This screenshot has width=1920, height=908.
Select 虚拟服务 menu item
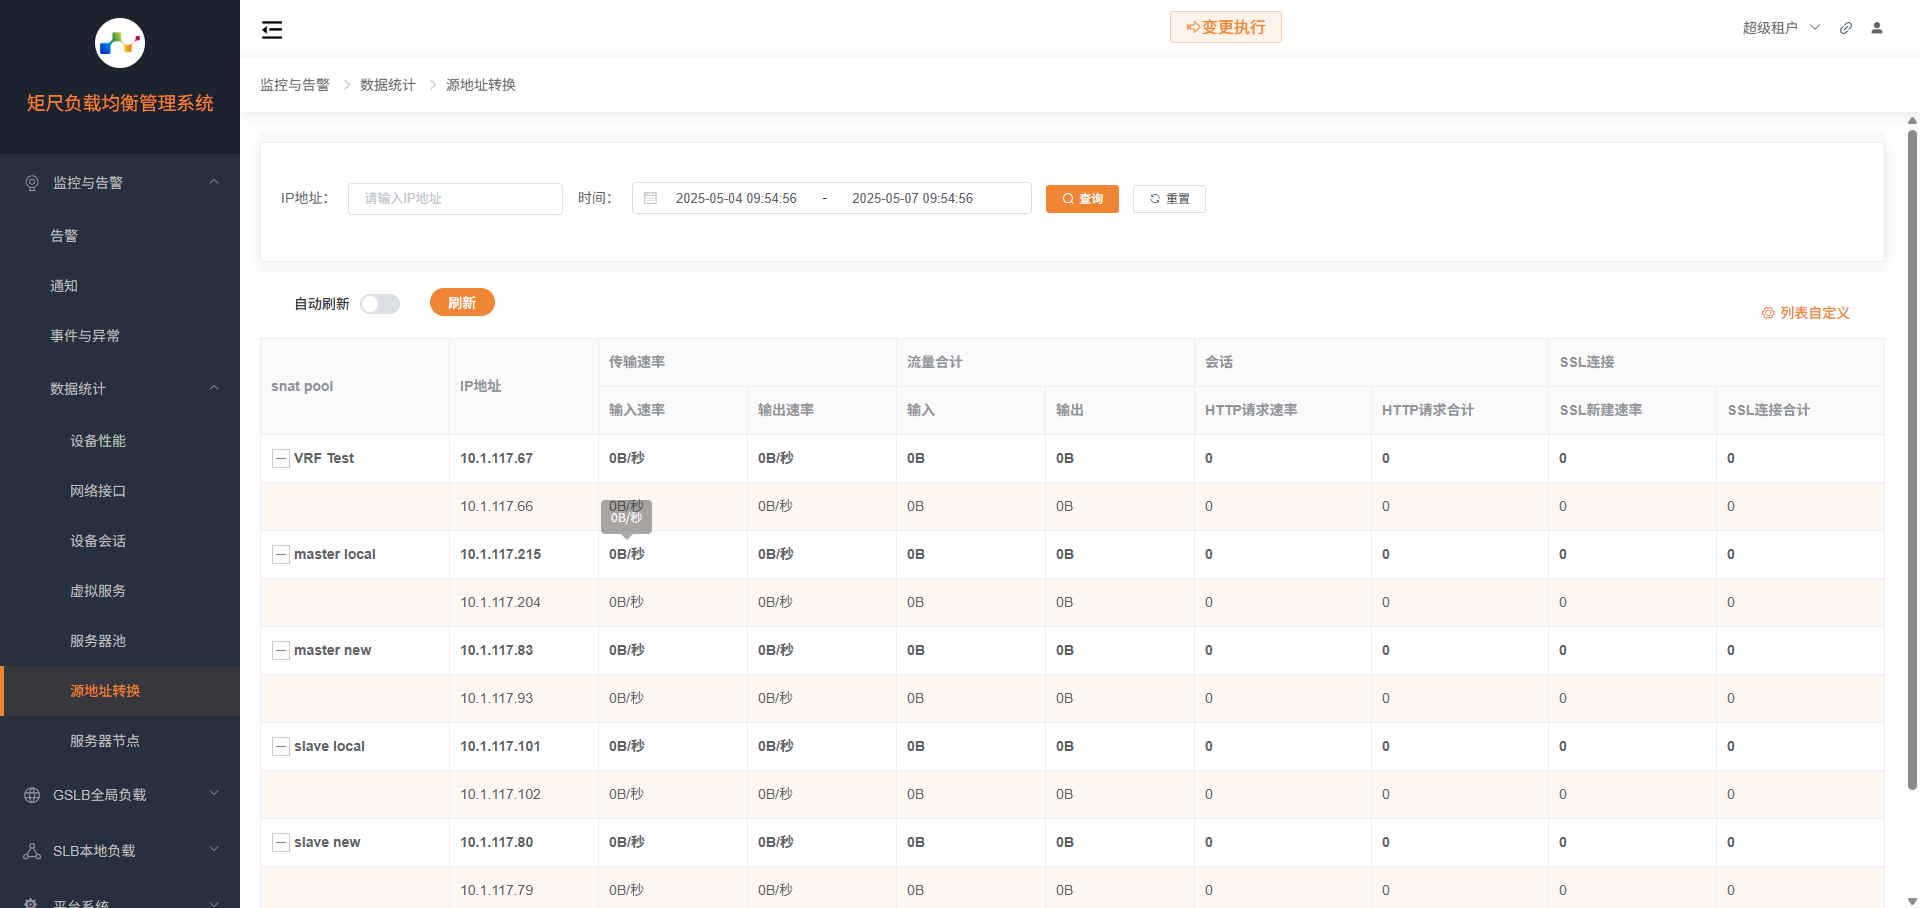(98, 591)
